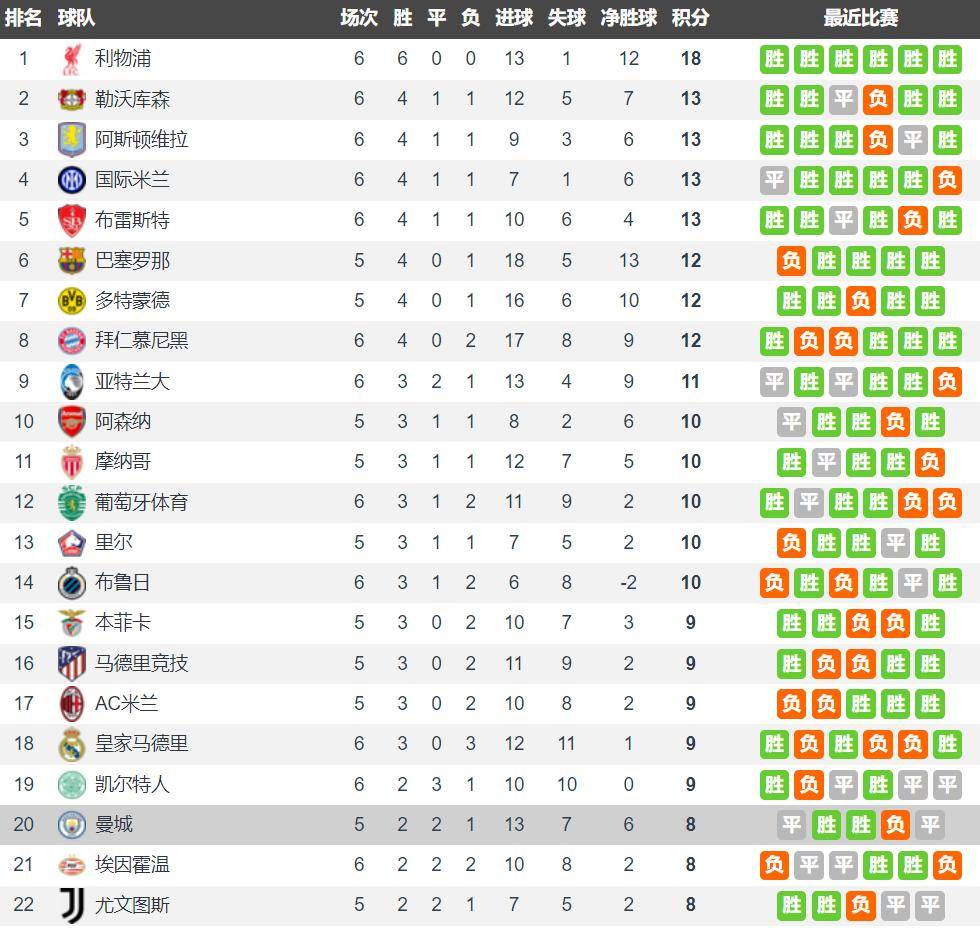Click the 最近比赛 column header
The image size is (980, 928).
(x=861, y=18)
